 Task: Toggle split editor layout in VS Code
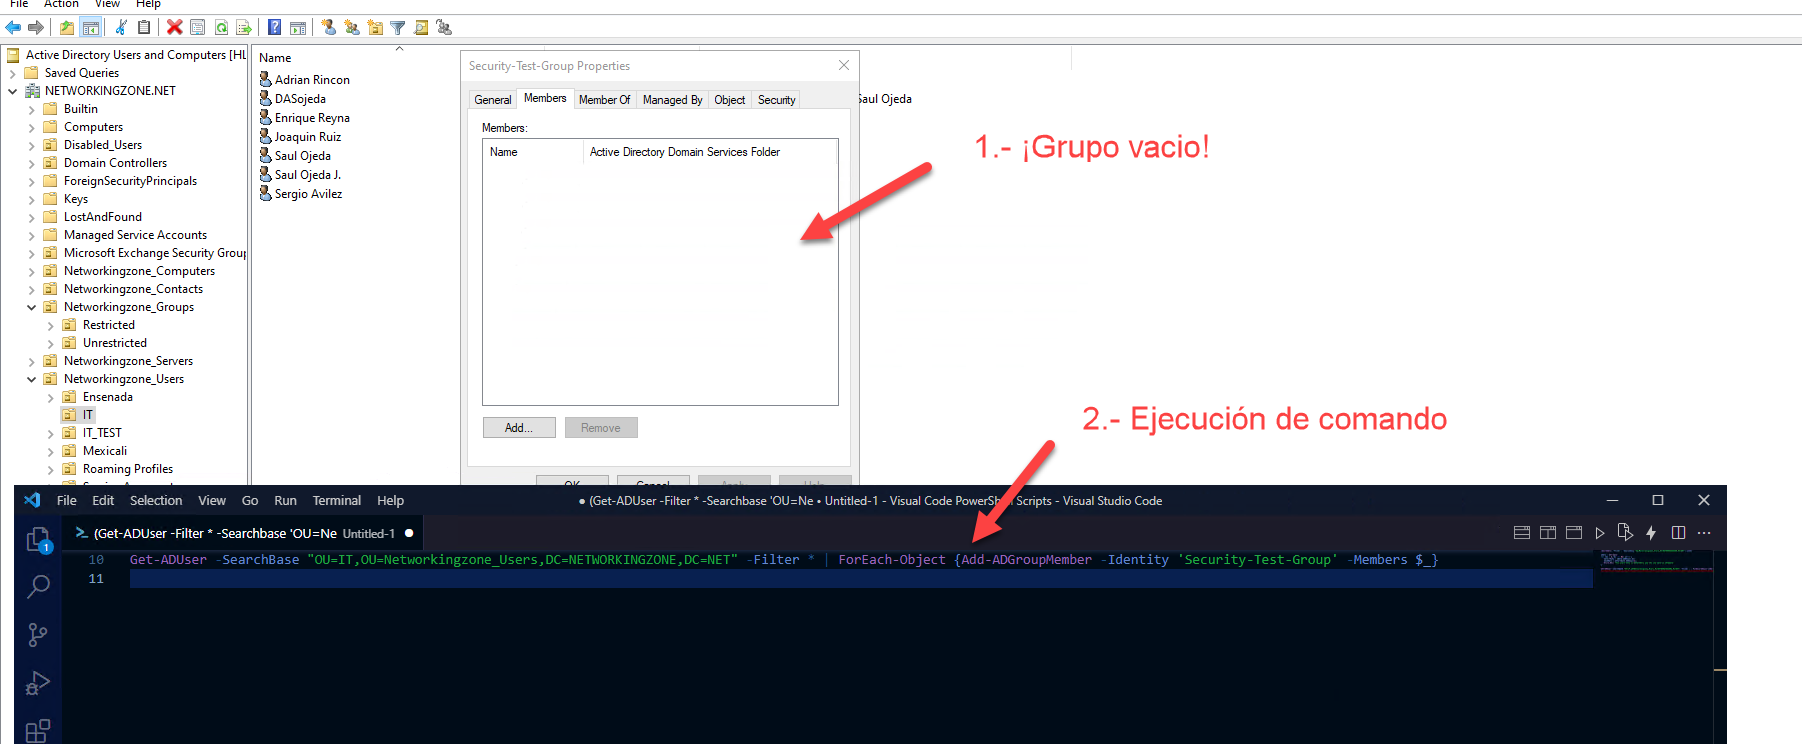point(1678,533)
